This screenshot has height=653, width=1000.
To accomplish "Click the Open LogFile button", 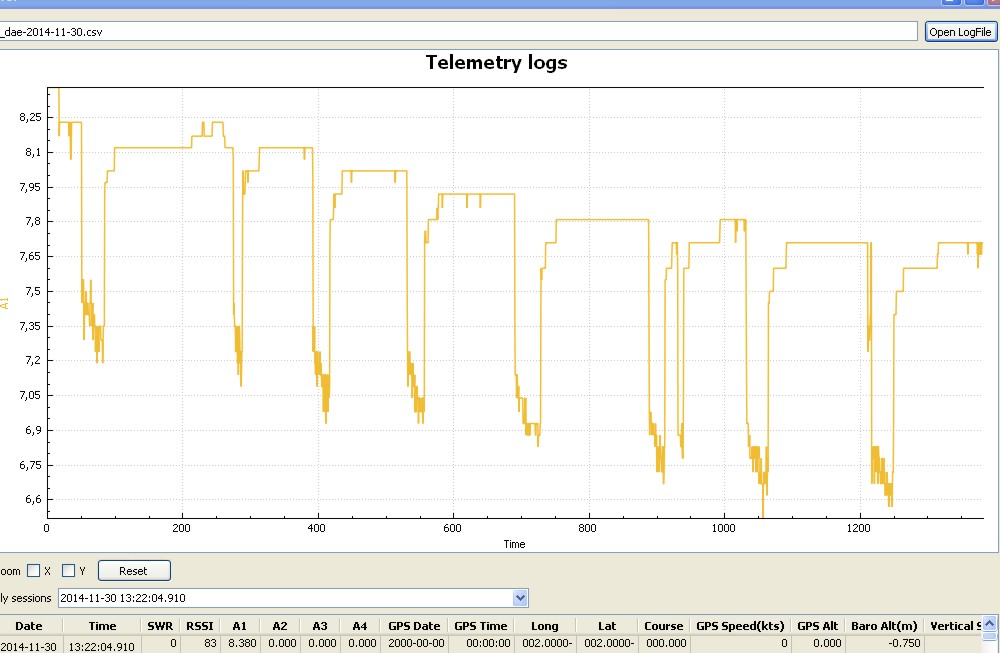I will pyautogui.click(x=961, y=32).
